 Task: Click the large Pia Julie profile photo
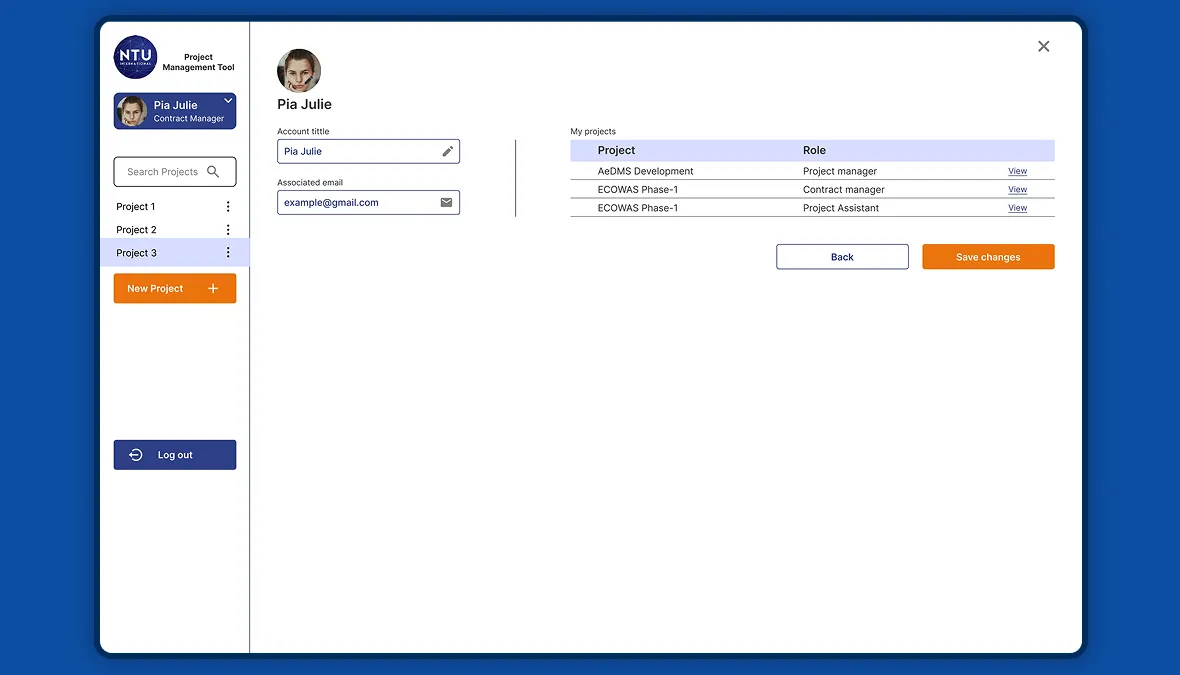point(299,71)
